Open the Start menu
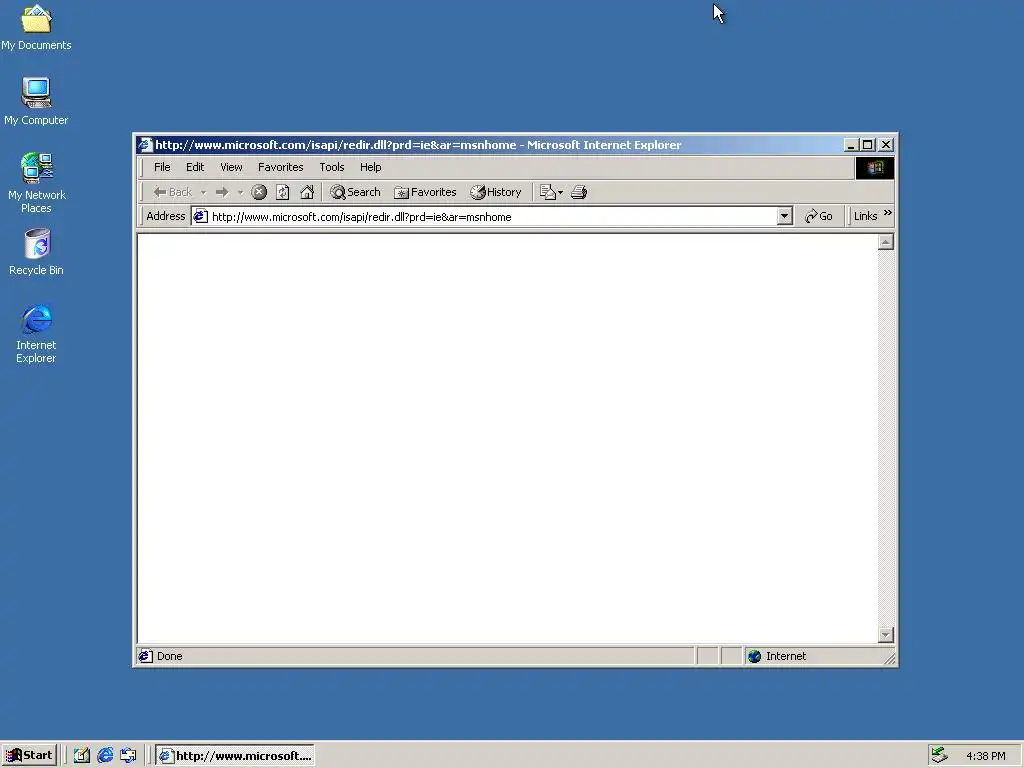 point(29,756)
